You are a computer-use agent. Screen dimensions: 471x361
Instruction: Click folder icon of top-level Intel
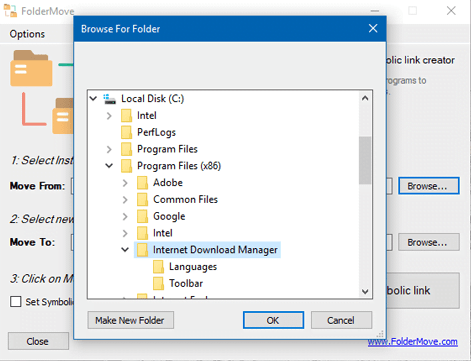pos(126,116)
